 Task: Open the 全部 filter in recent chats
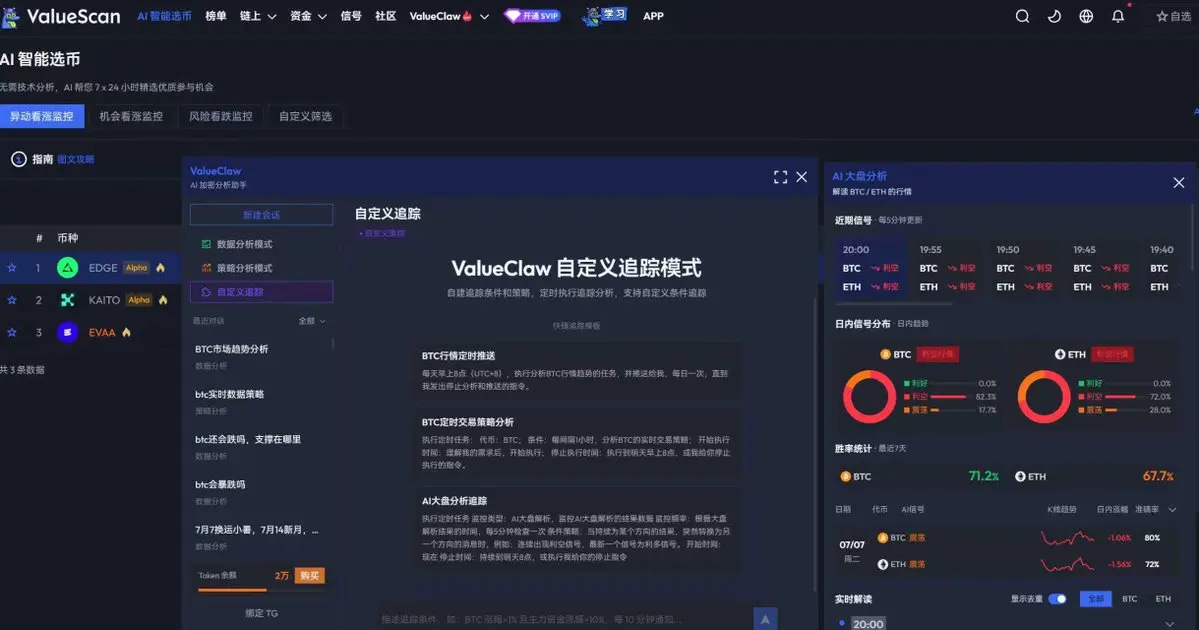click(x=311, y=321)
